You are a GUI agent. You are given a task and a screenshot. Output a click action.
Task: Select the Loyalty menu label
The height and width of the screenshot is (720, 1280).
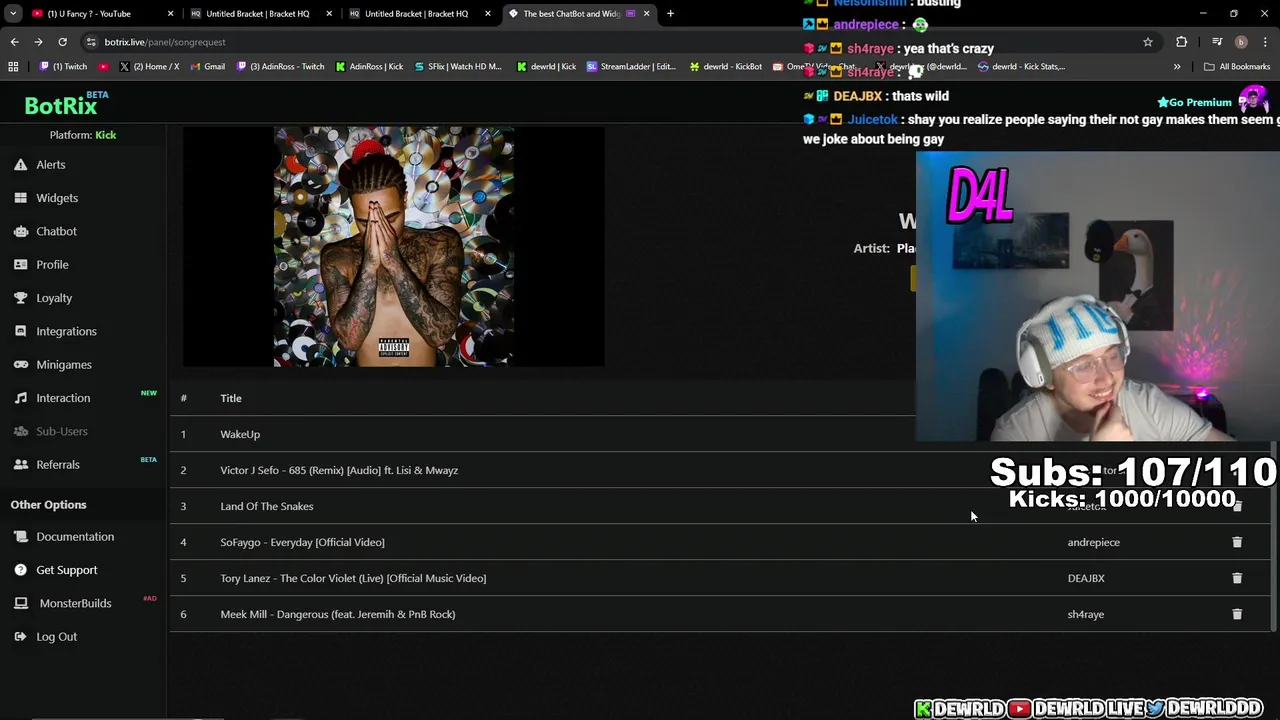(x=54, y=298)
